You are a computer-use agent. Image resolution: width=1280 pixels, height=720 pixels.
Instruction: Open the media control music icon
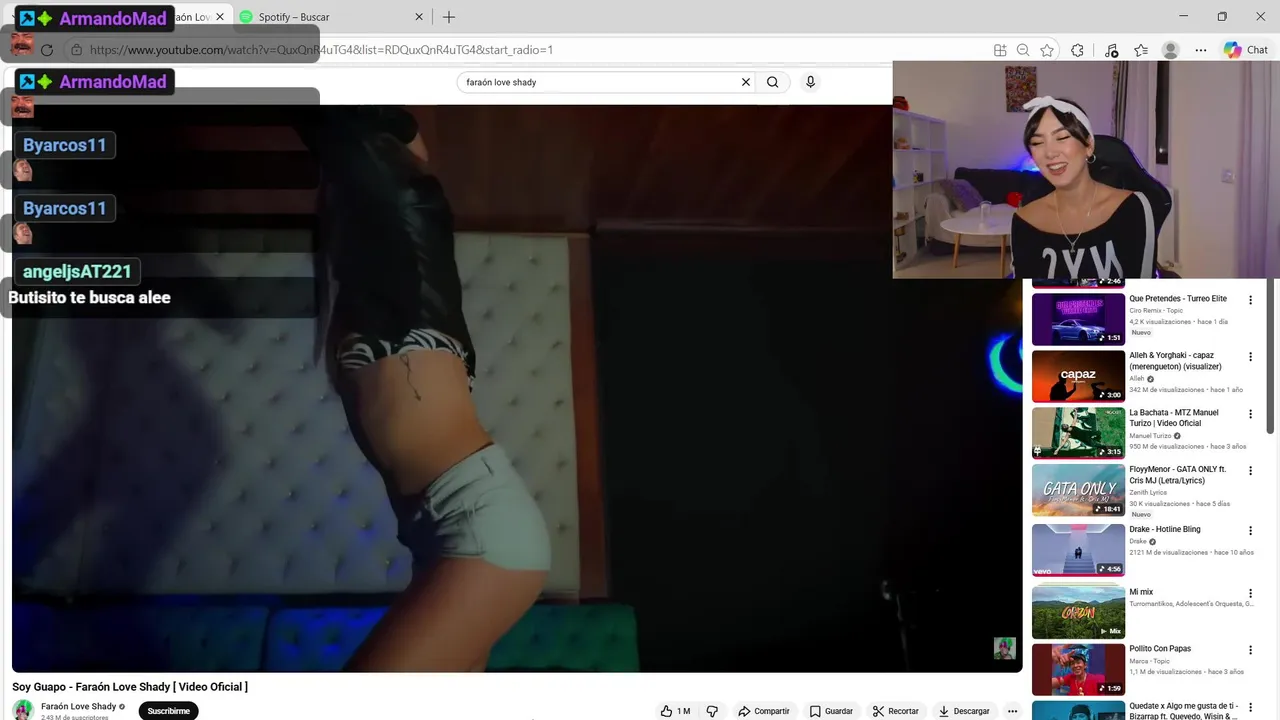[x=1112, y=50]
